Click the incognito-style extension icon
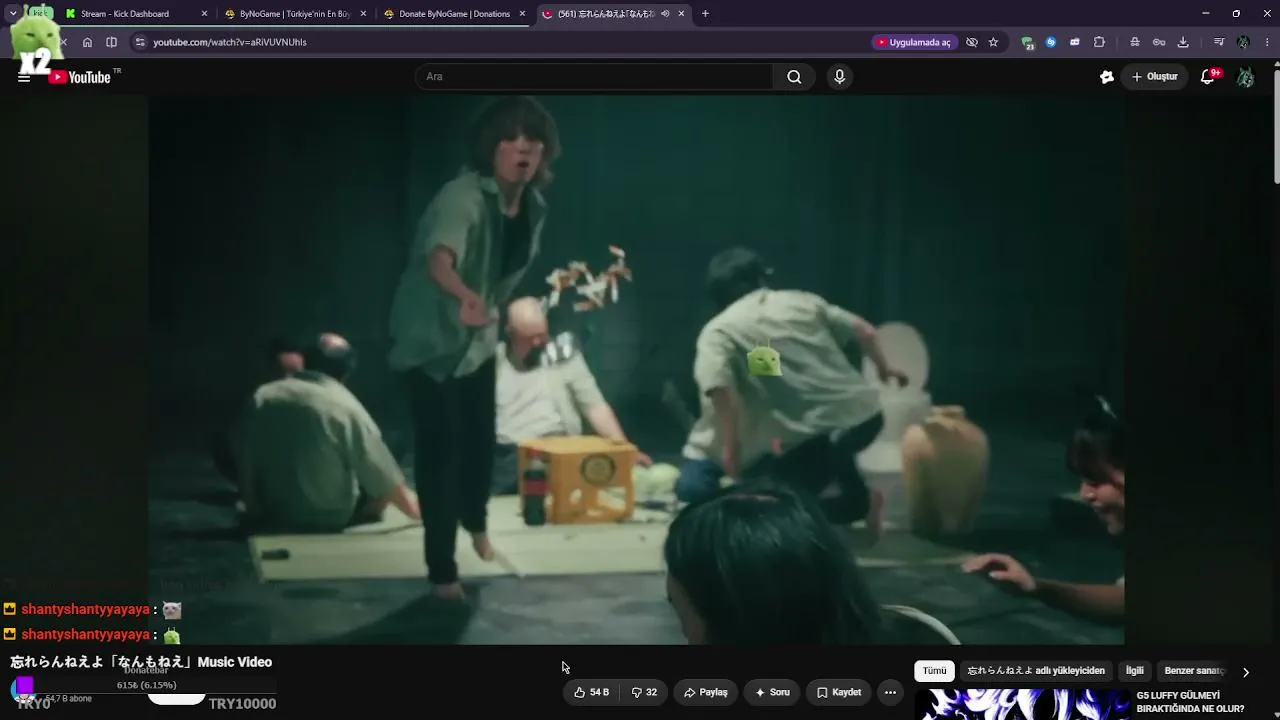 pos(1135,42)
